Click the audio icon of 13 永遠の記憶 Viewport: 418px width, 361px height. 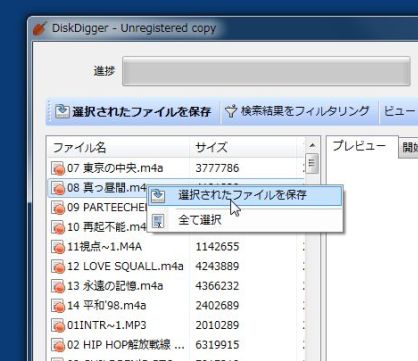(x=58, y=286)
